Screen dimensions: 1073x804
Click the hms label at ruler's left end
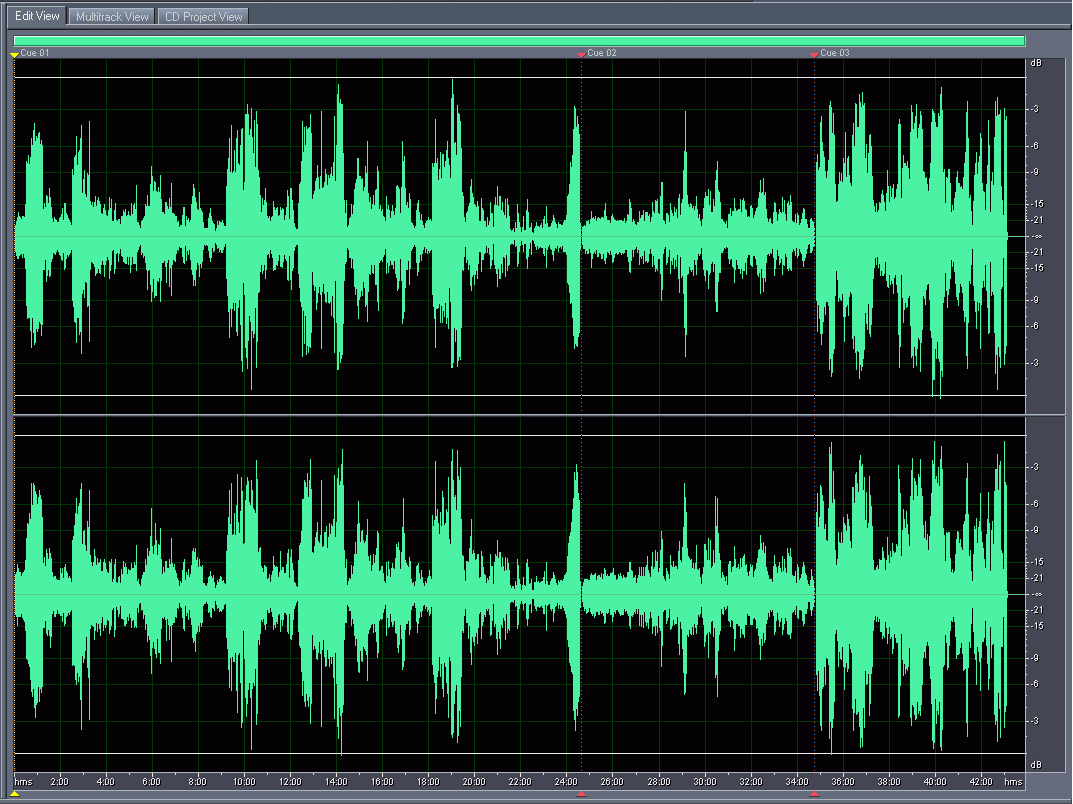point(23,781)
